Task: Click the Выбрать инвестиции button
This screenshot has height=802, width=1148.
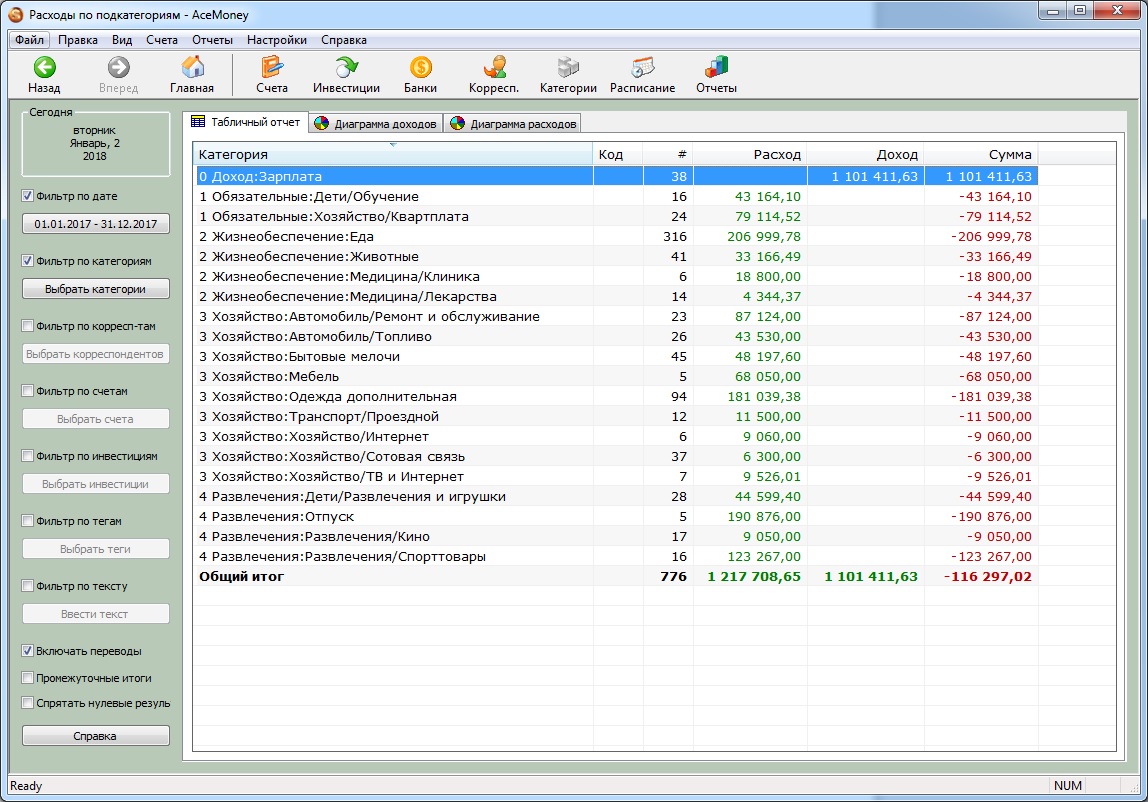Action: pos(96,484)
